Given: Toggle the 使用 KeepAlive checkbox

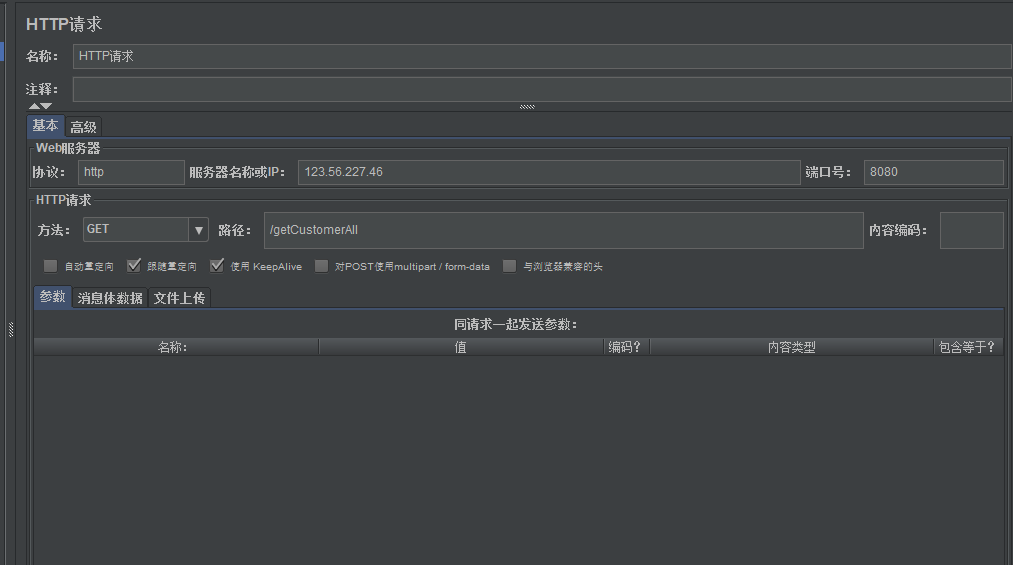Looking at the screenshot, I should (x=216, y=267).
